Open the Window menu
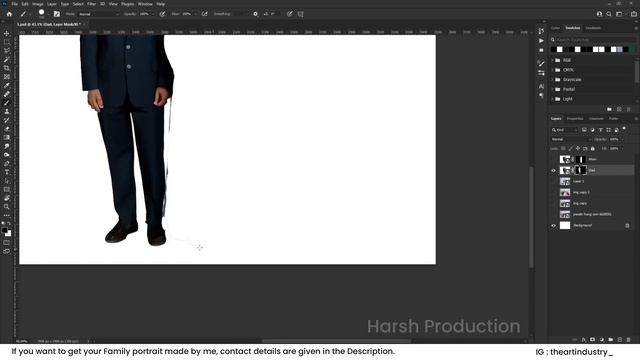The height and width of the screenshot is (360, 640). tap(145, 4)
